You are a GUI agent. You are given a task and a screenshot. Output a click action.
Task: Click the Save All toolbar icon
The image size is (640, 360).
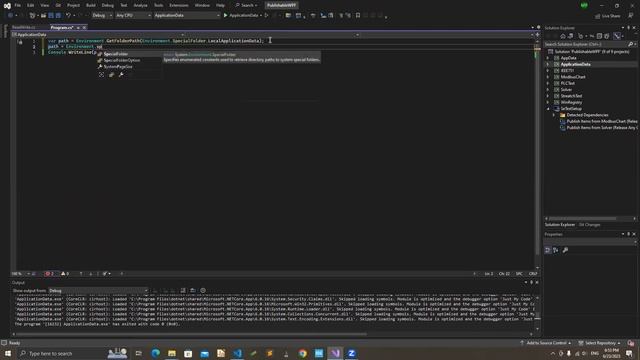coord(58,16)
